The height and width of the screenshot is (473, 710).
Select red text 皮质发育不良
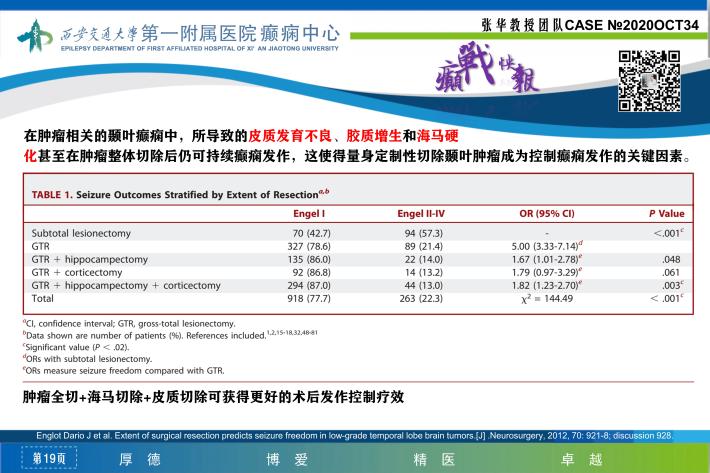tap(290, 135)
